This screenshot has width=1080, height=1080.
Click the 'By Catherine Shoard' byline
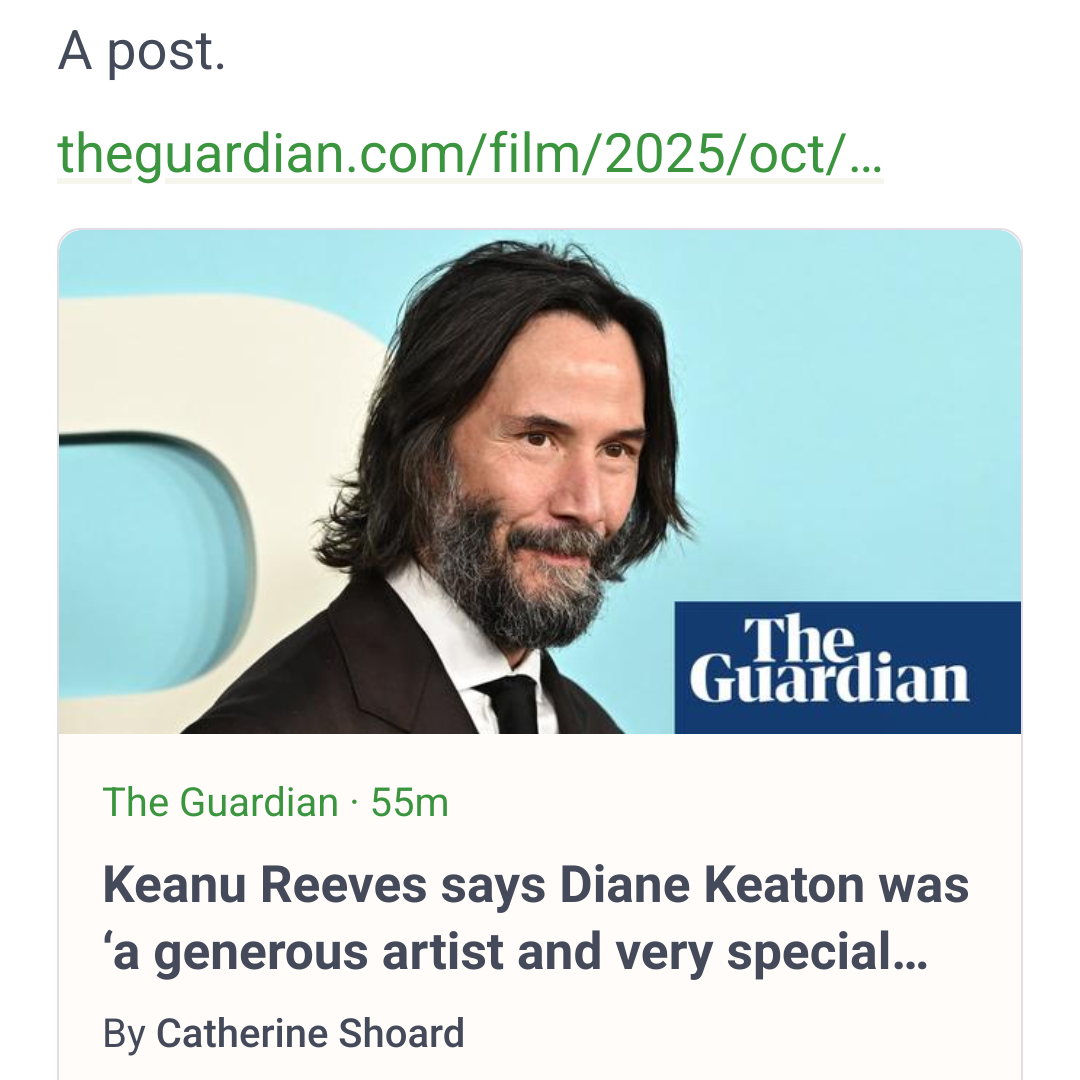(x=283, y=1033)
